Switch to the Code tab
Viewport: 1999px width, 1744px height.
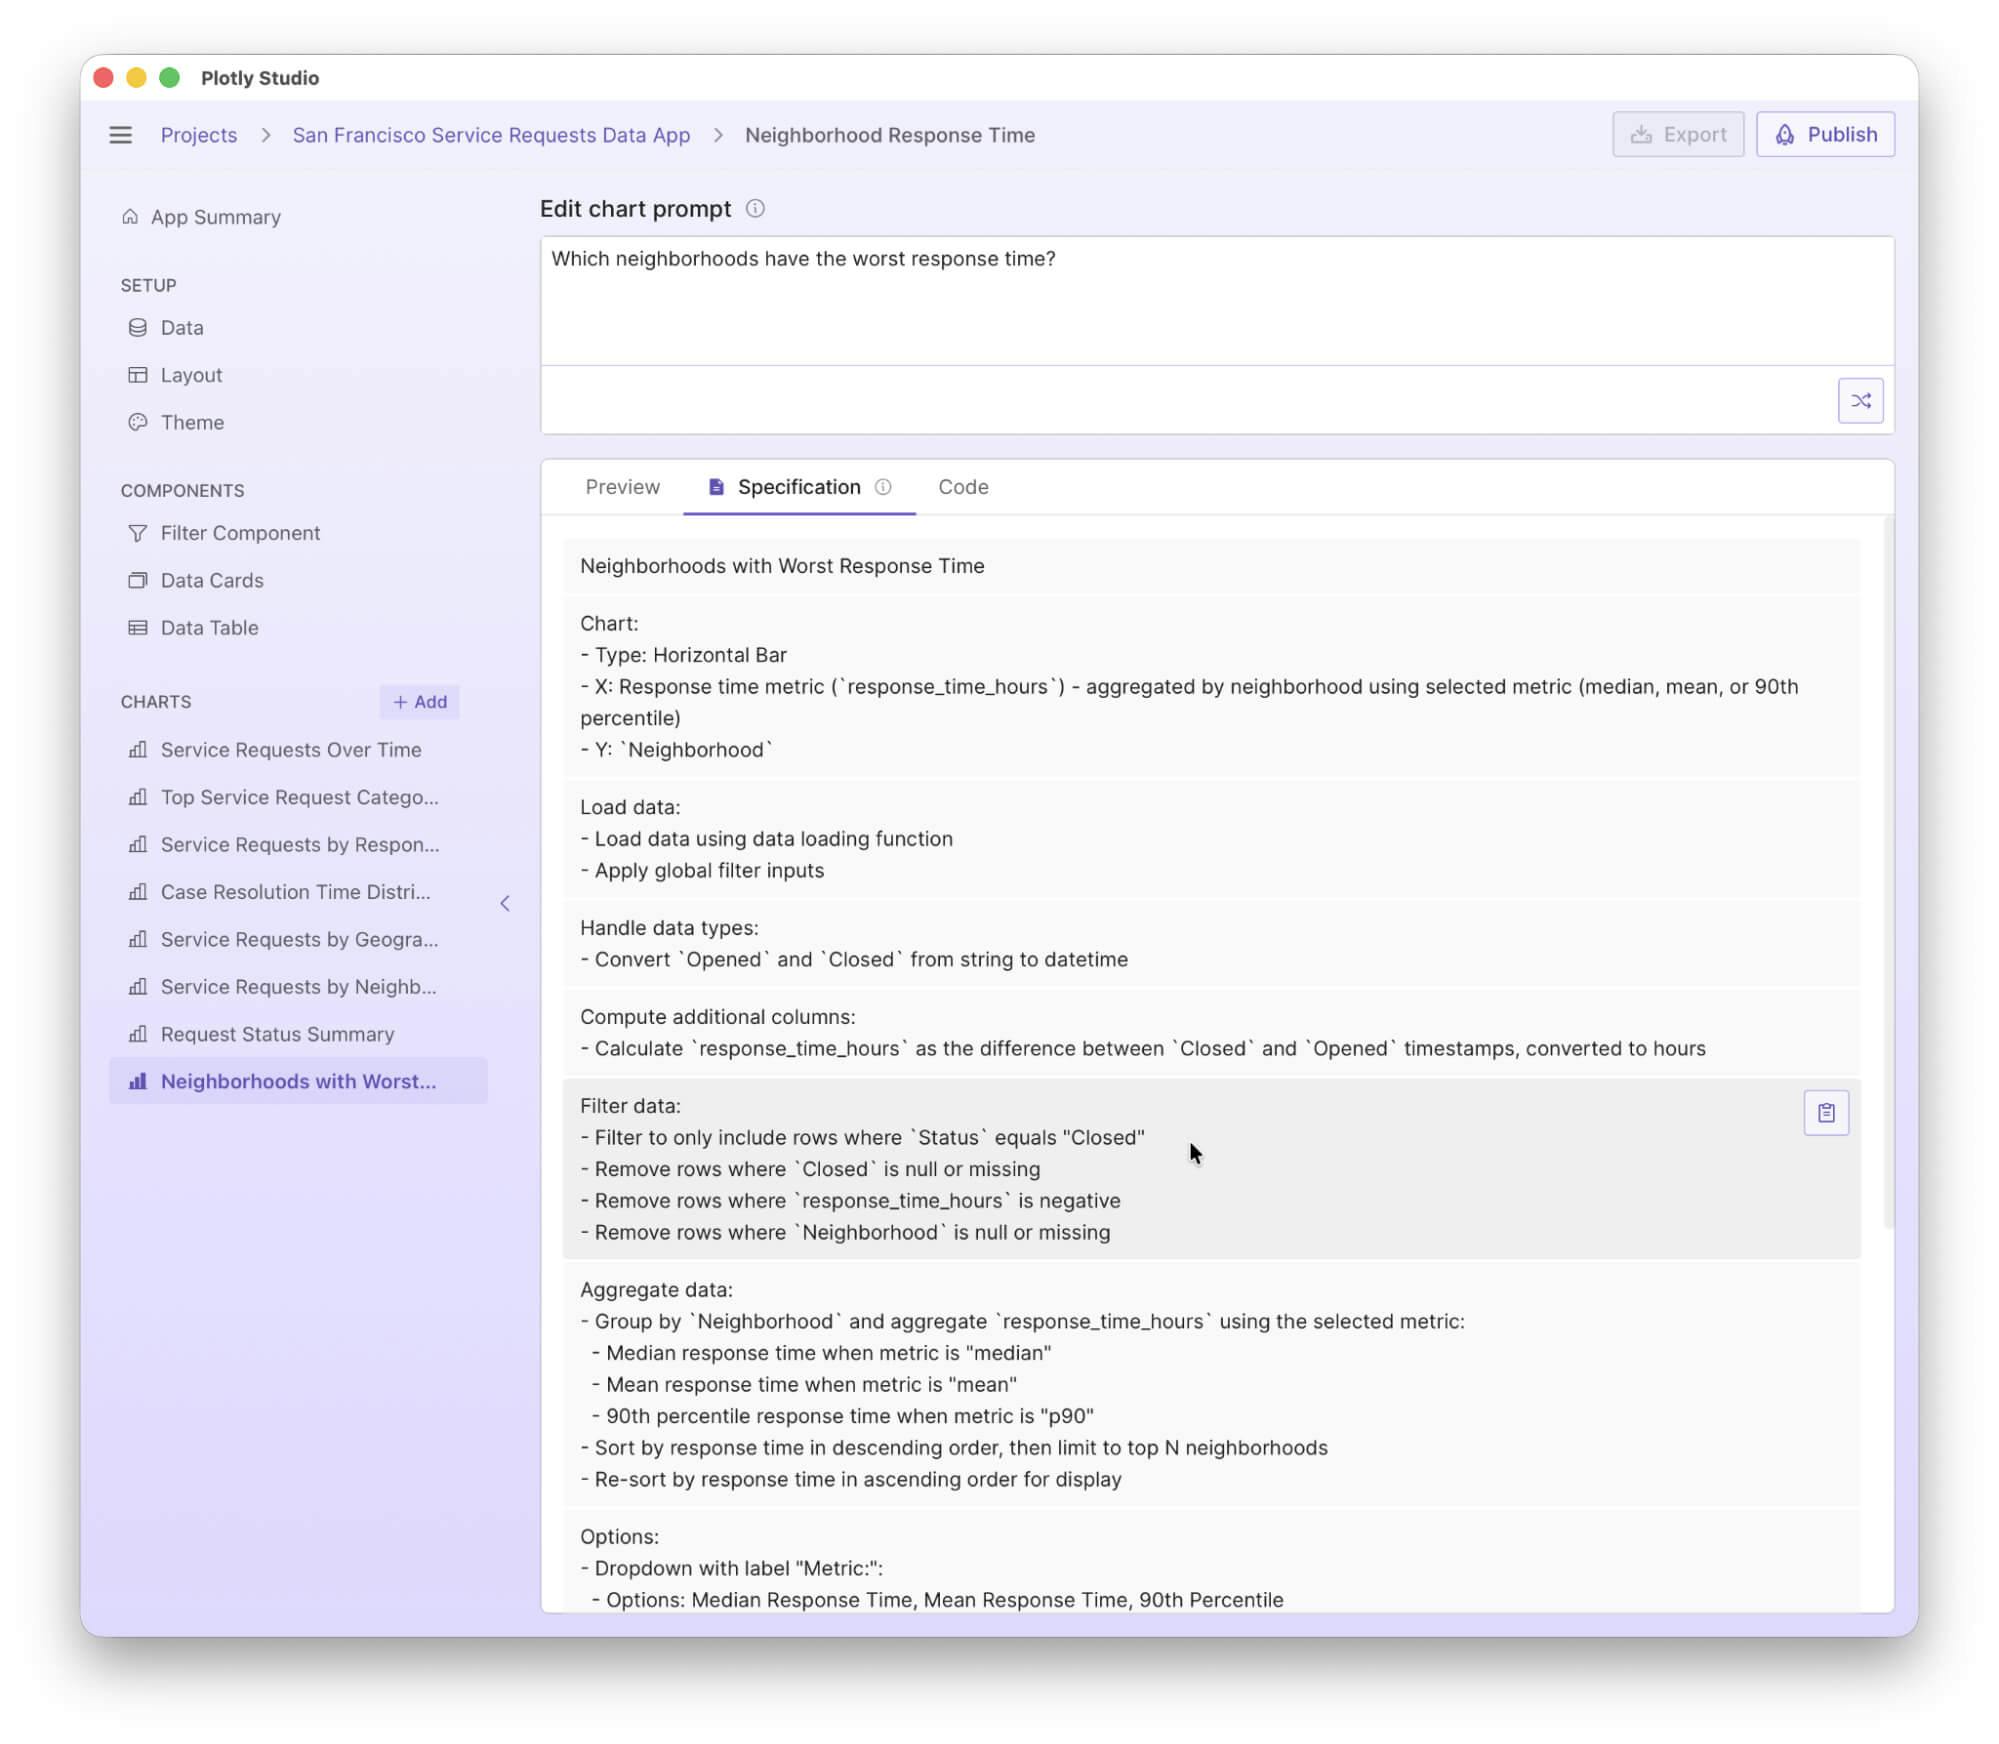962,487
